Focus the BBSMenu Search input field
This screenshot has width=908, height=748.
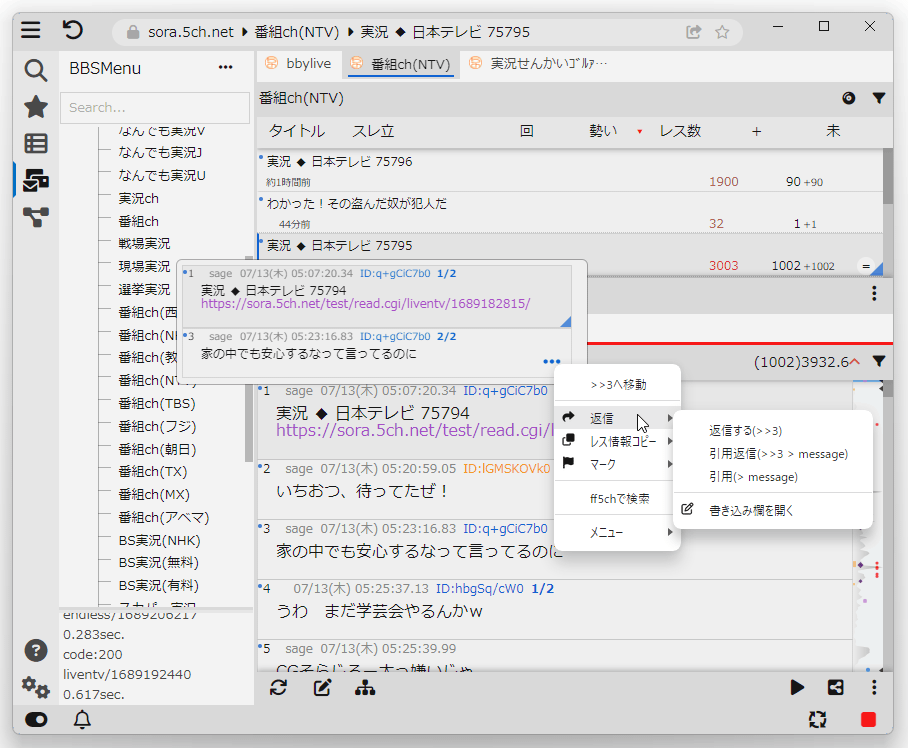click(x=155, y=108)
